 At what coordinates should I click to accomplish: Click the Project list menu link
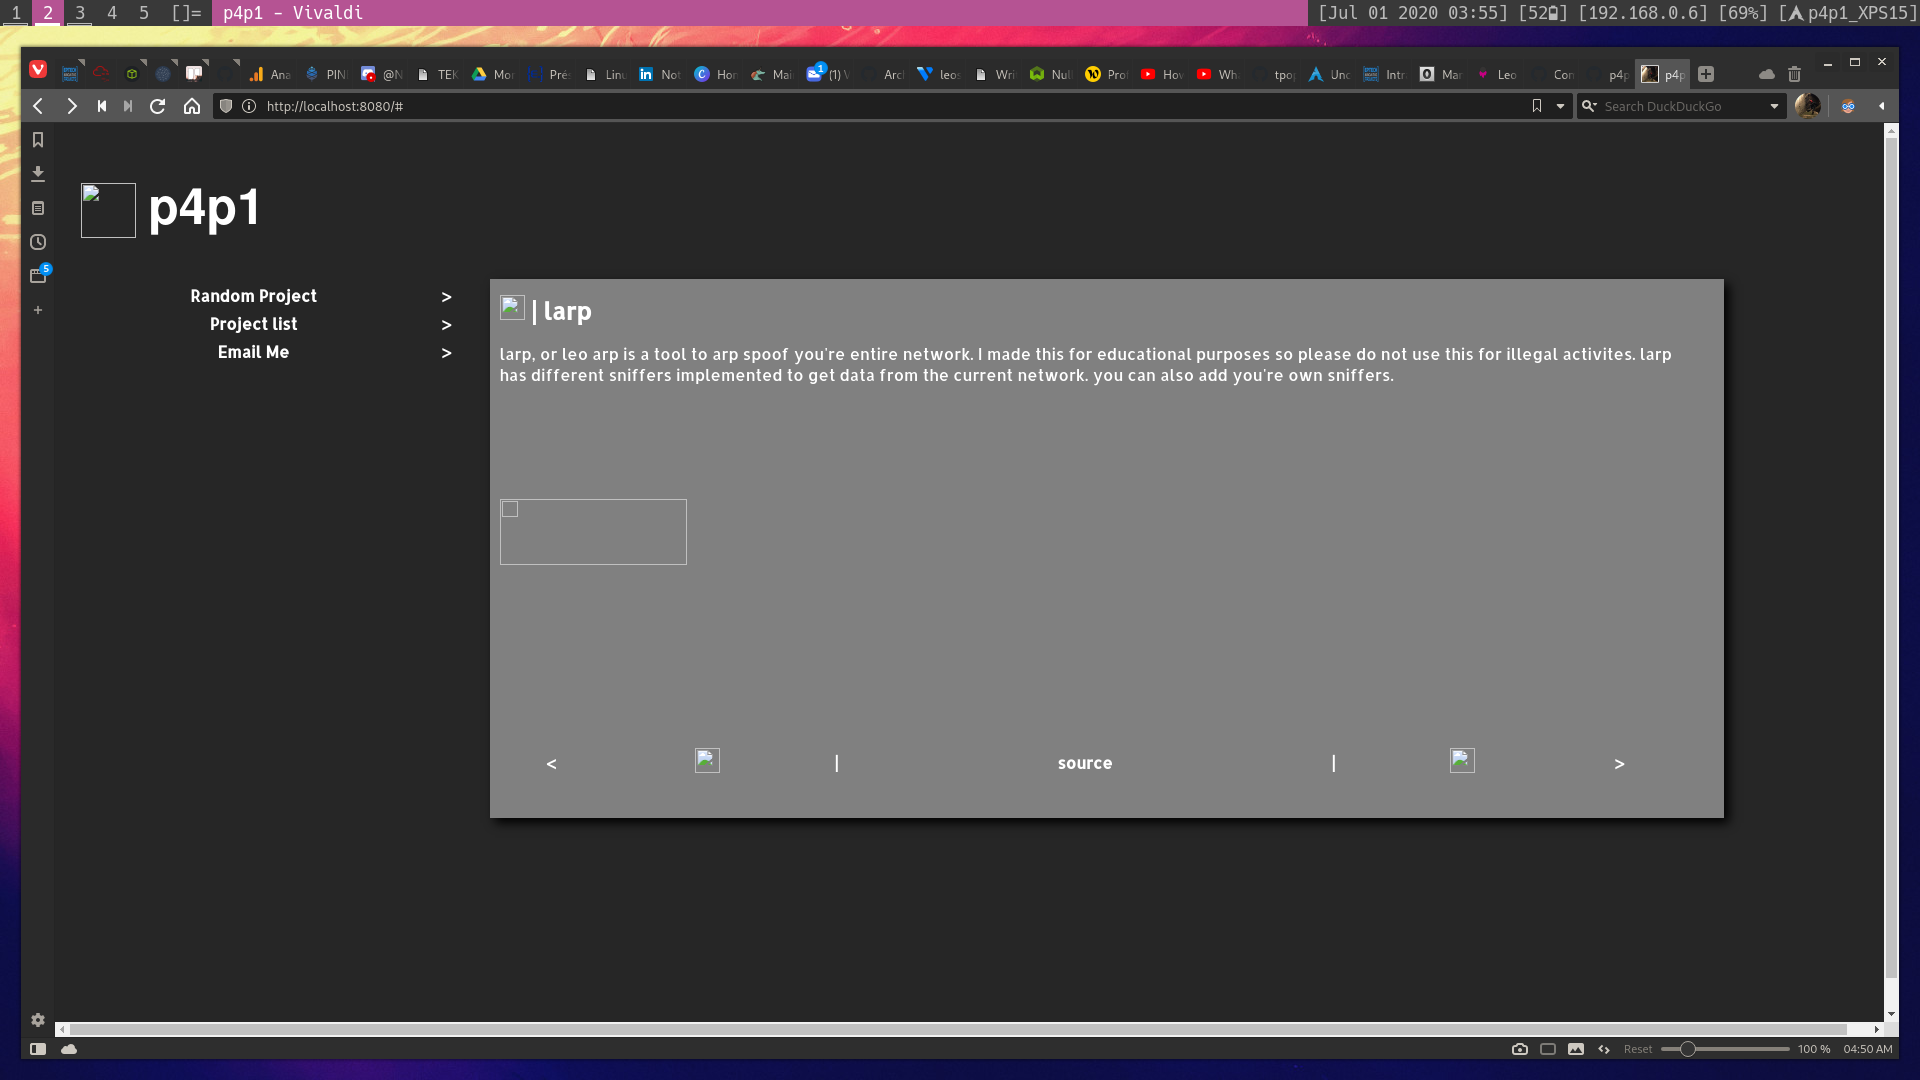coord(253,324)
